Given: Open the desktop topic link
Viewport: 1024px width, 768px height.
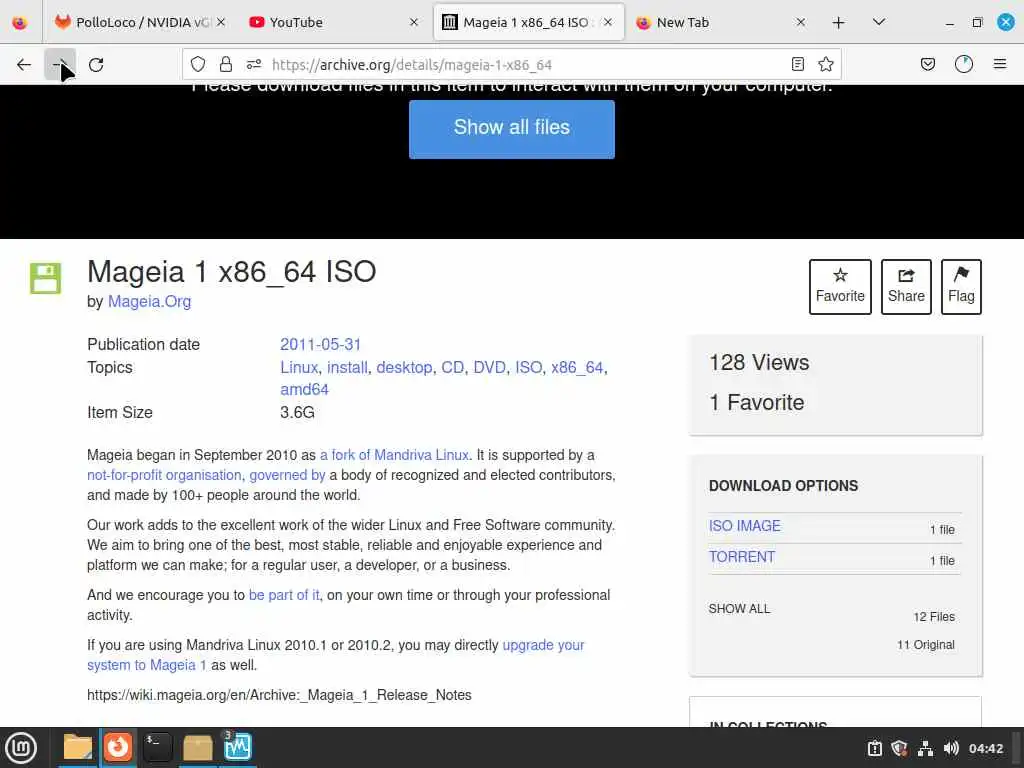Looking at the screenshot, I should click(404, 367).
